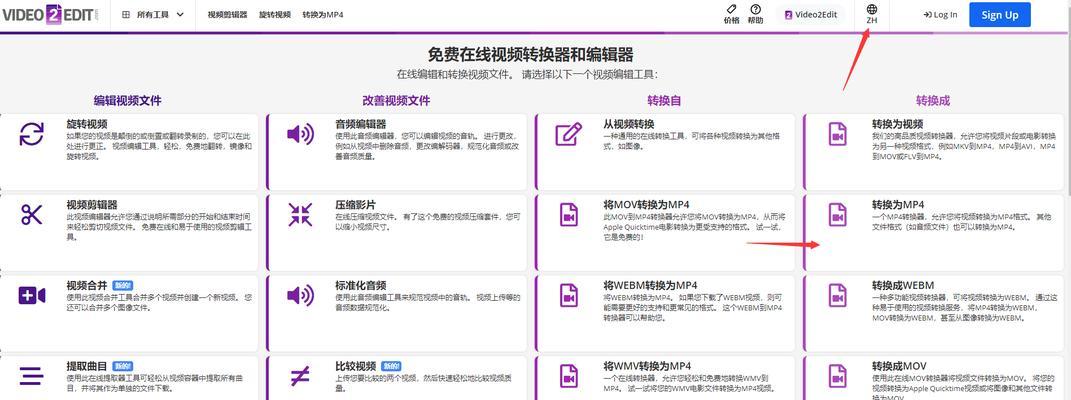
Task: Click the 视频合并 add-video camera icon
Action: pos(31,295)
